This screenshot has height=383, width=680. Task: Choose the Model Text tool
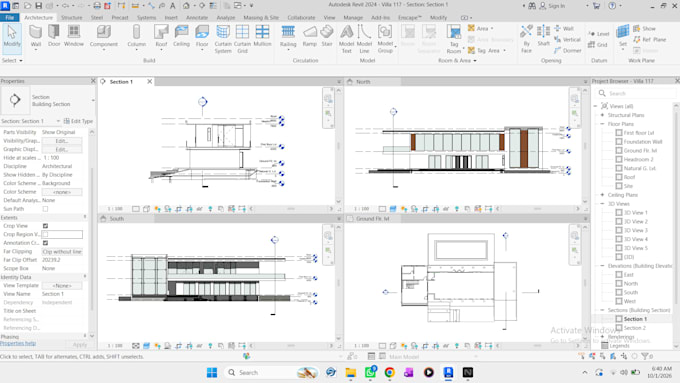(x=346, y=39)
